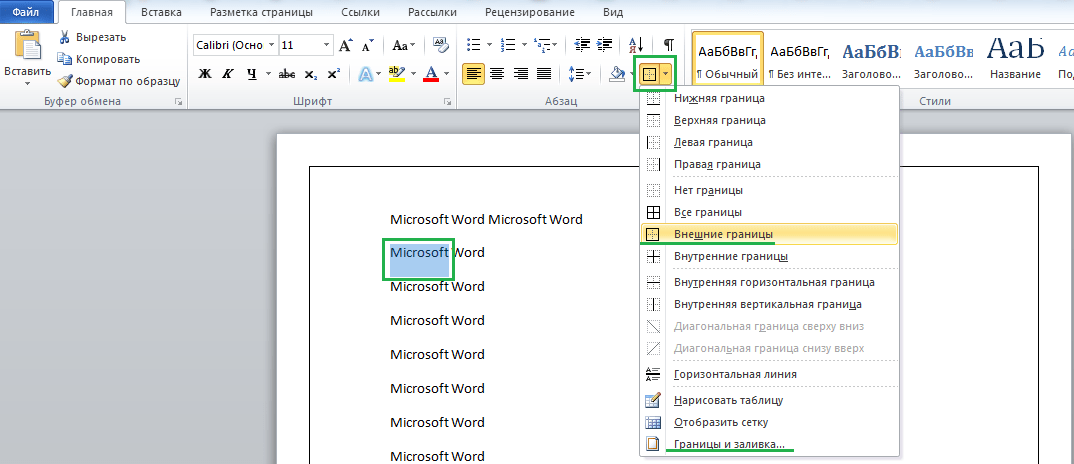Image resolution: width=1074 pixels, height=464 pixels.
Task: Select Все границы menu item
Action: point(769,212)
